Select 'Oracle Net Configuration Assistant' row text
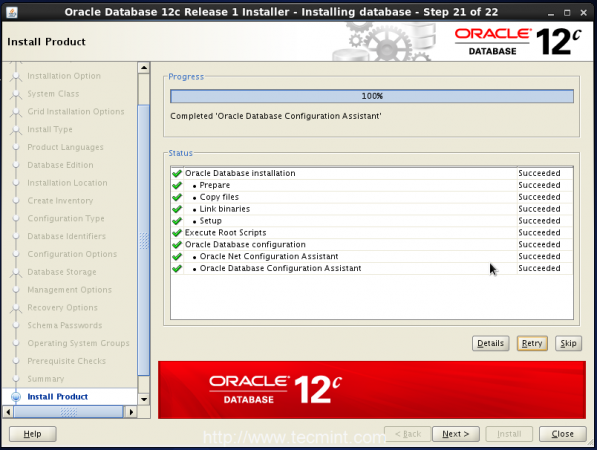 269,257
